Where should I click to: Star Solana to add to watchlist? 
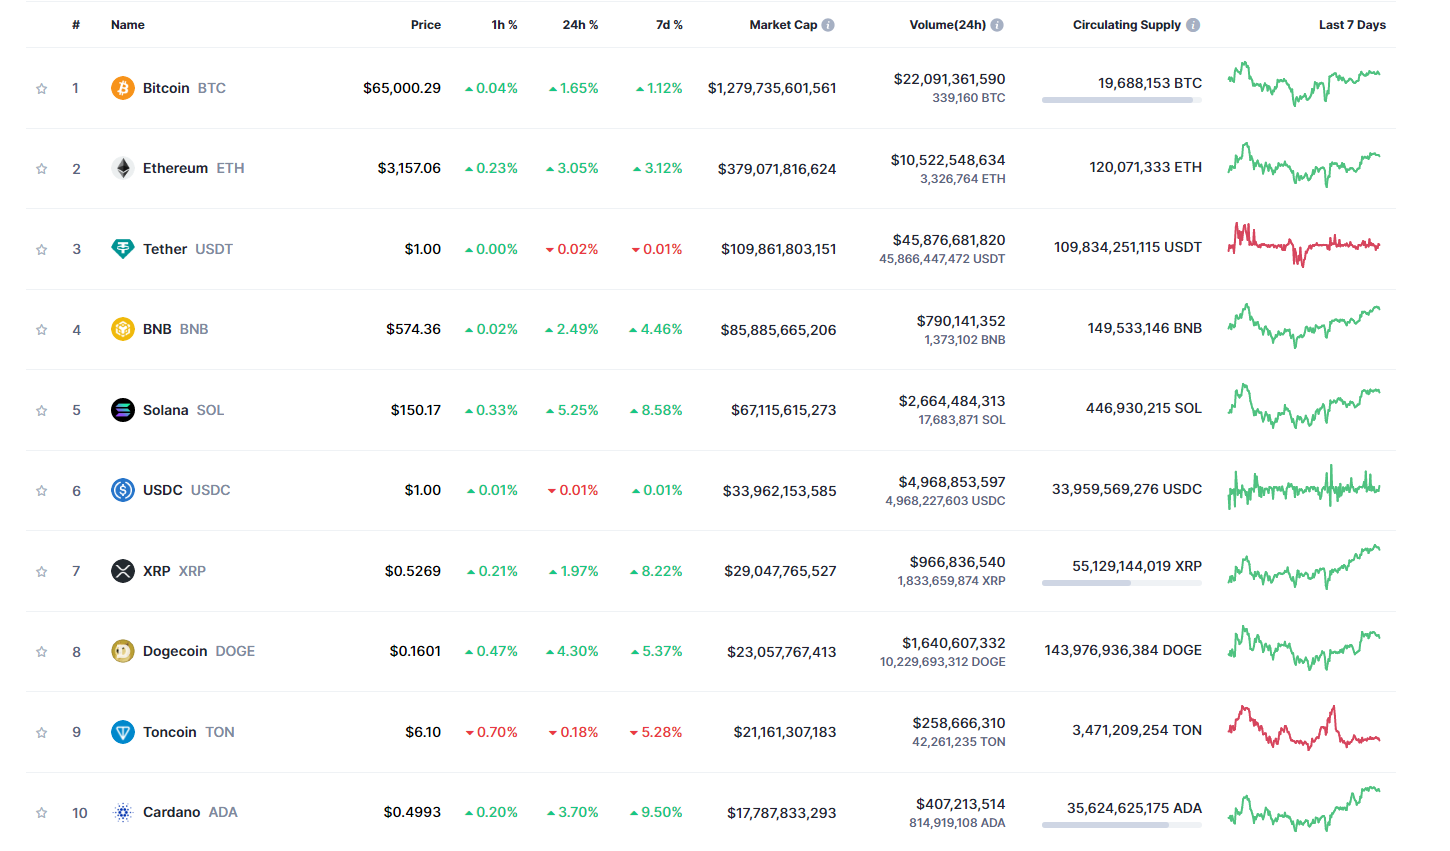pos(42,410)
